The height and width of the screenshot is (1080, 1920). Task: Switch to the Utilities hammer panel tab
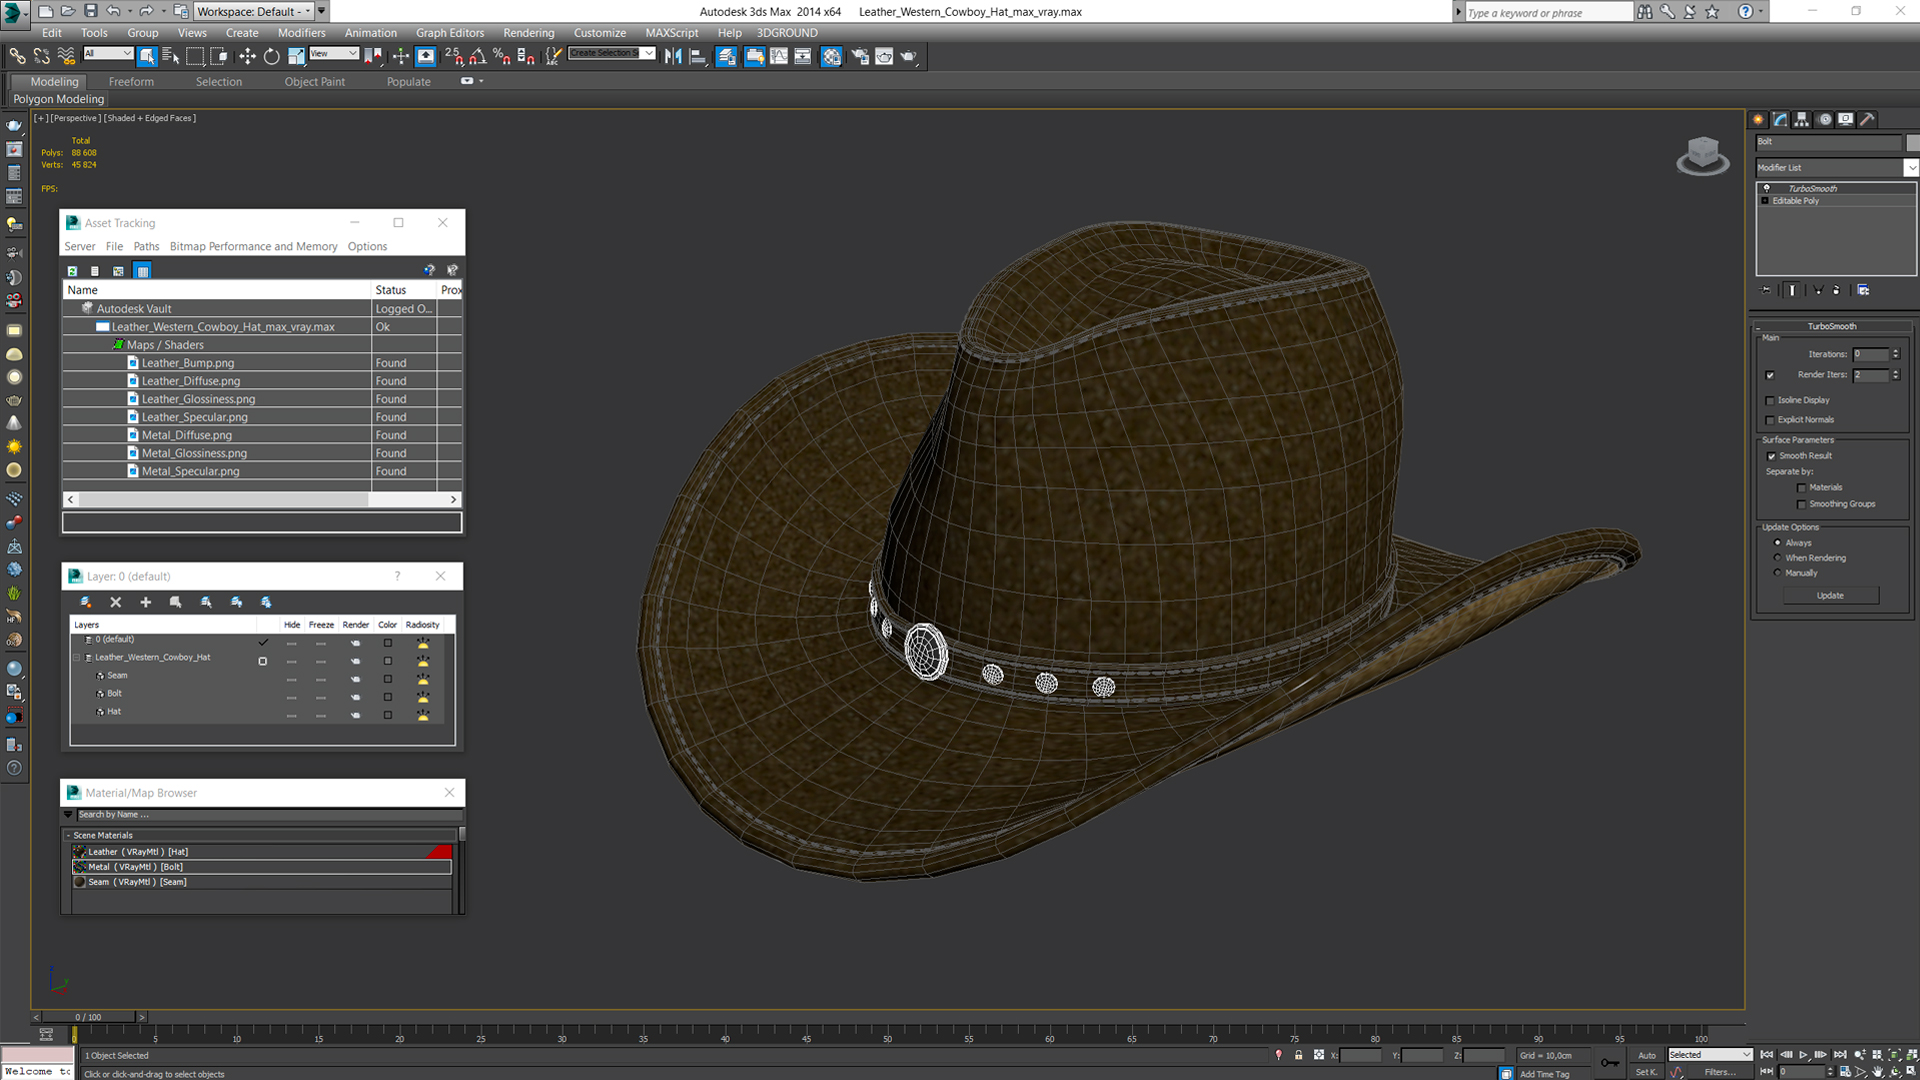pos(1868,119)
